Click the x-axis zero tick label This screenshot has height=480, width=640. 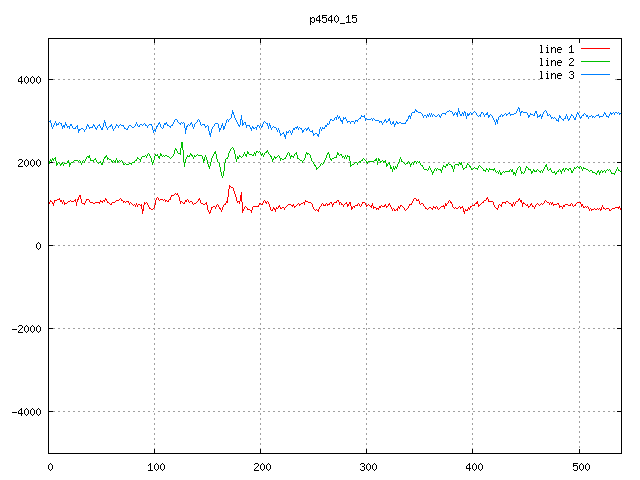pos(50,466)
